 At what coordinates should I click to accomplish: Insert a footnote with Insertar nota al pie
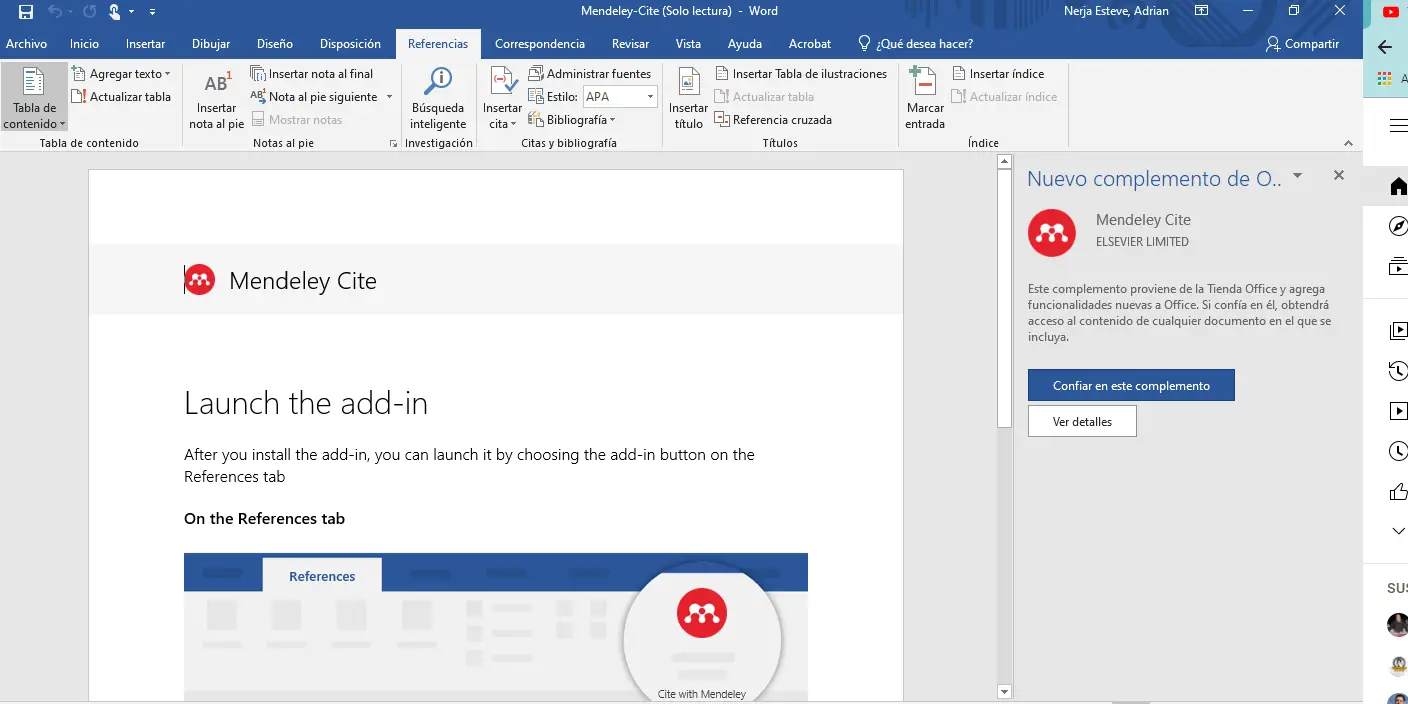point(217,98)
